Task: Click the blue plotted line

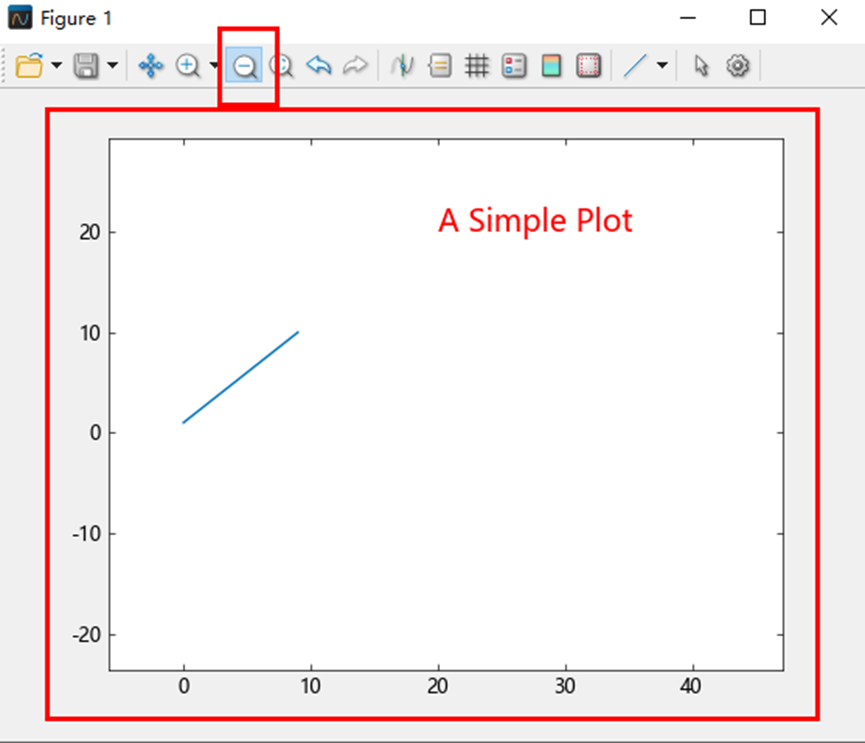Action: coord(241,377)
